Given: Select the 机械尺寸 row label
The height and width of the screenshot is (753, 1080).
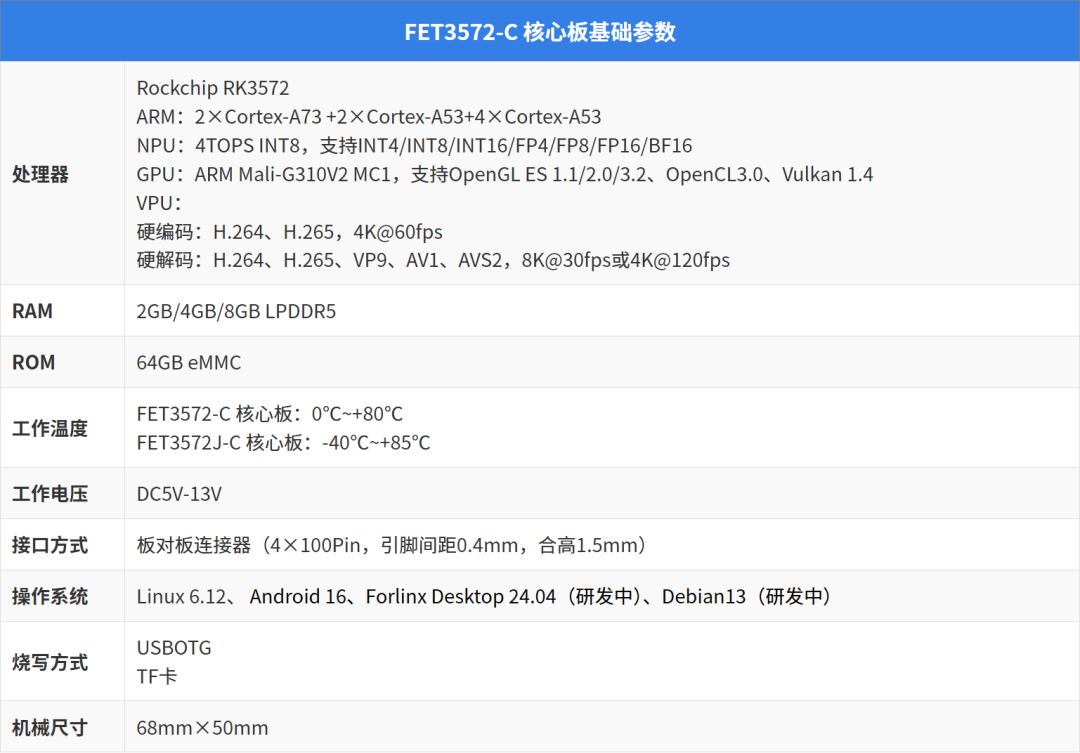Looking at the screenshot, I should pyautogui.click(x=50, y=728).
